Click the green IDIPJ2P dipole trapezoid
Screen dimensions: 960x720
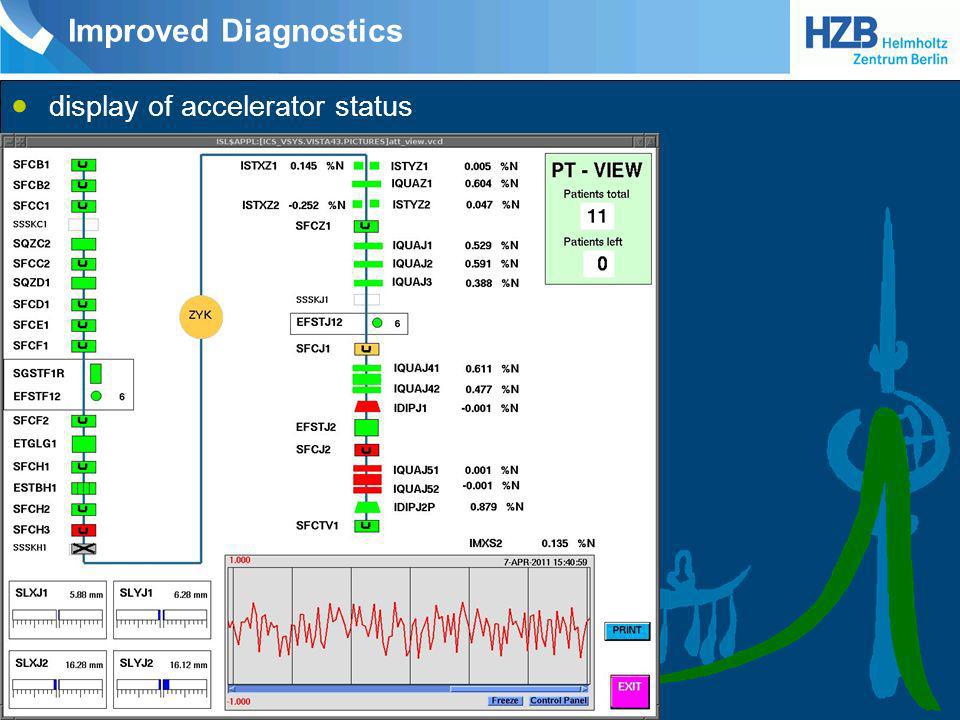[367, 507]
